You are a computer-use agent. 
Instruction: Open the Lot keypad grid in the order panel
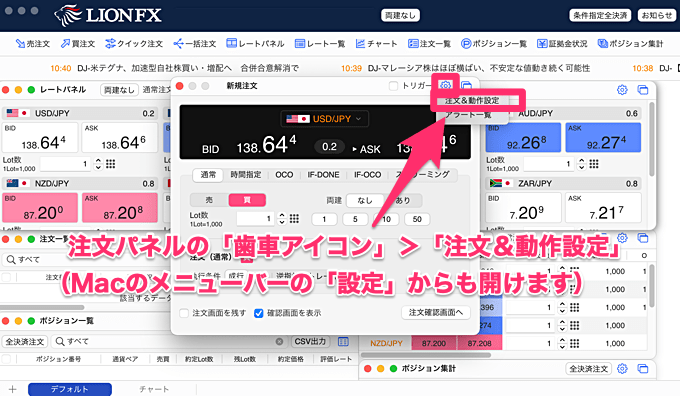pyautogui.click(x=294, y=219)
